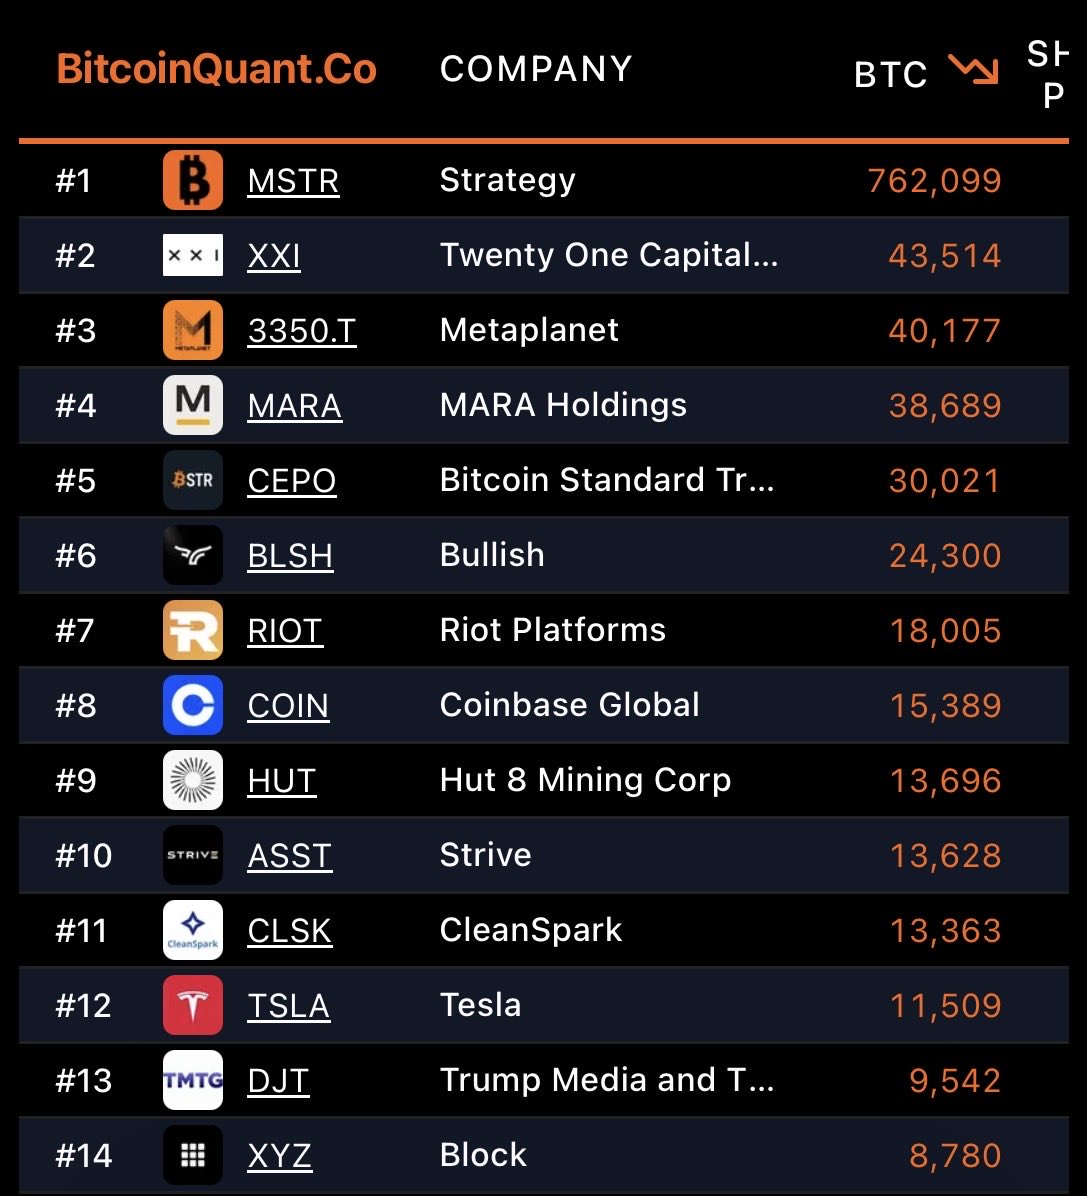Click the Hut 8 sunburst logo icon
Image resolution: width=1087 pixels, height=1196 pixels.
point(193,781)
